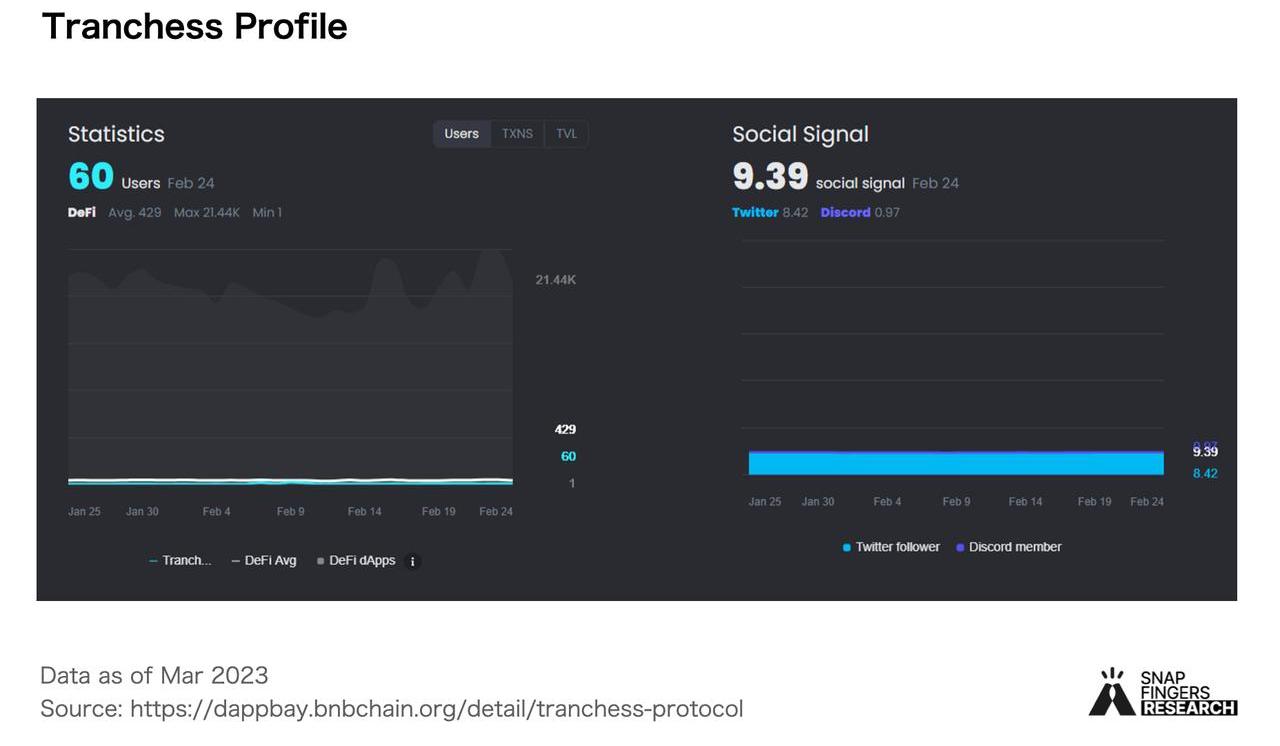The width and height of the screenshot is (1280, 746).
Task: Click the Tranchess Profile heading
Action: (194, 27)
